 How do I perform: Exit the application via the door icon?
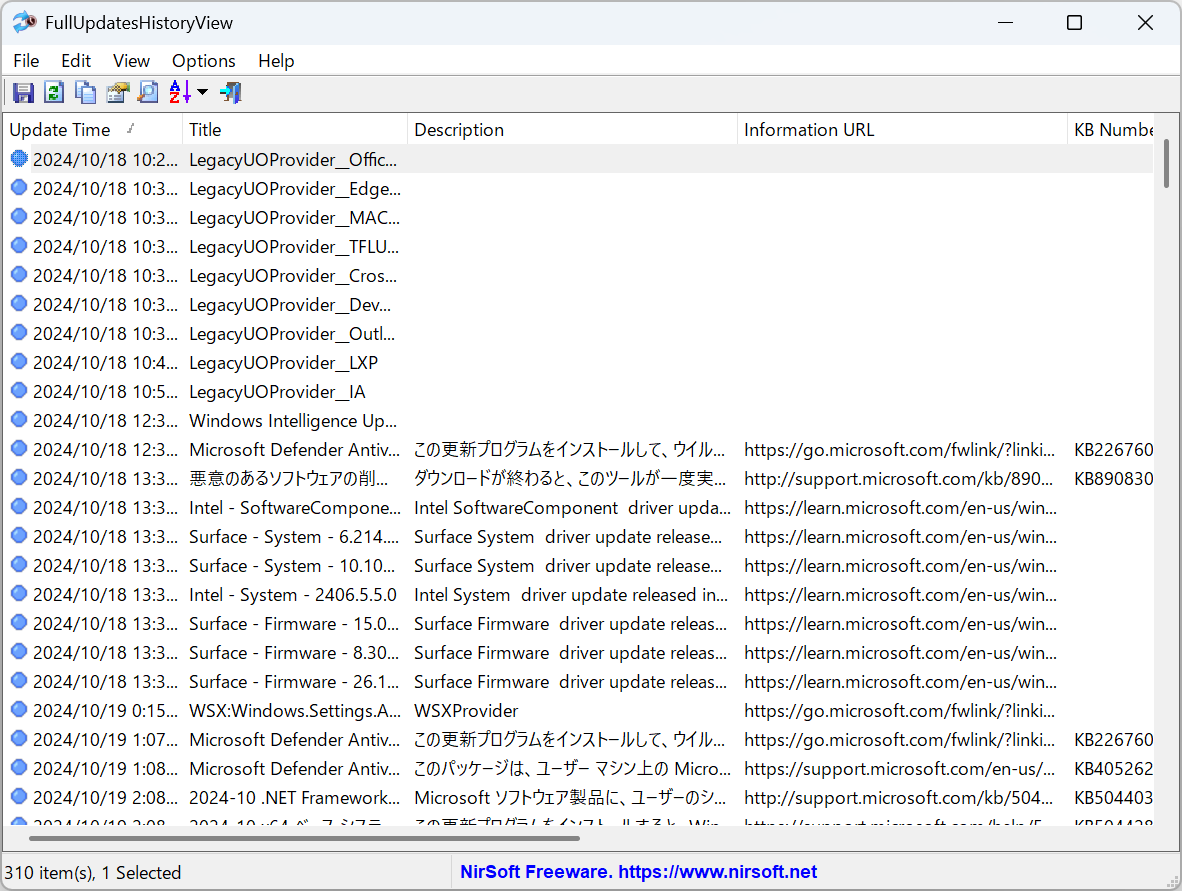[x=229, y=92]
